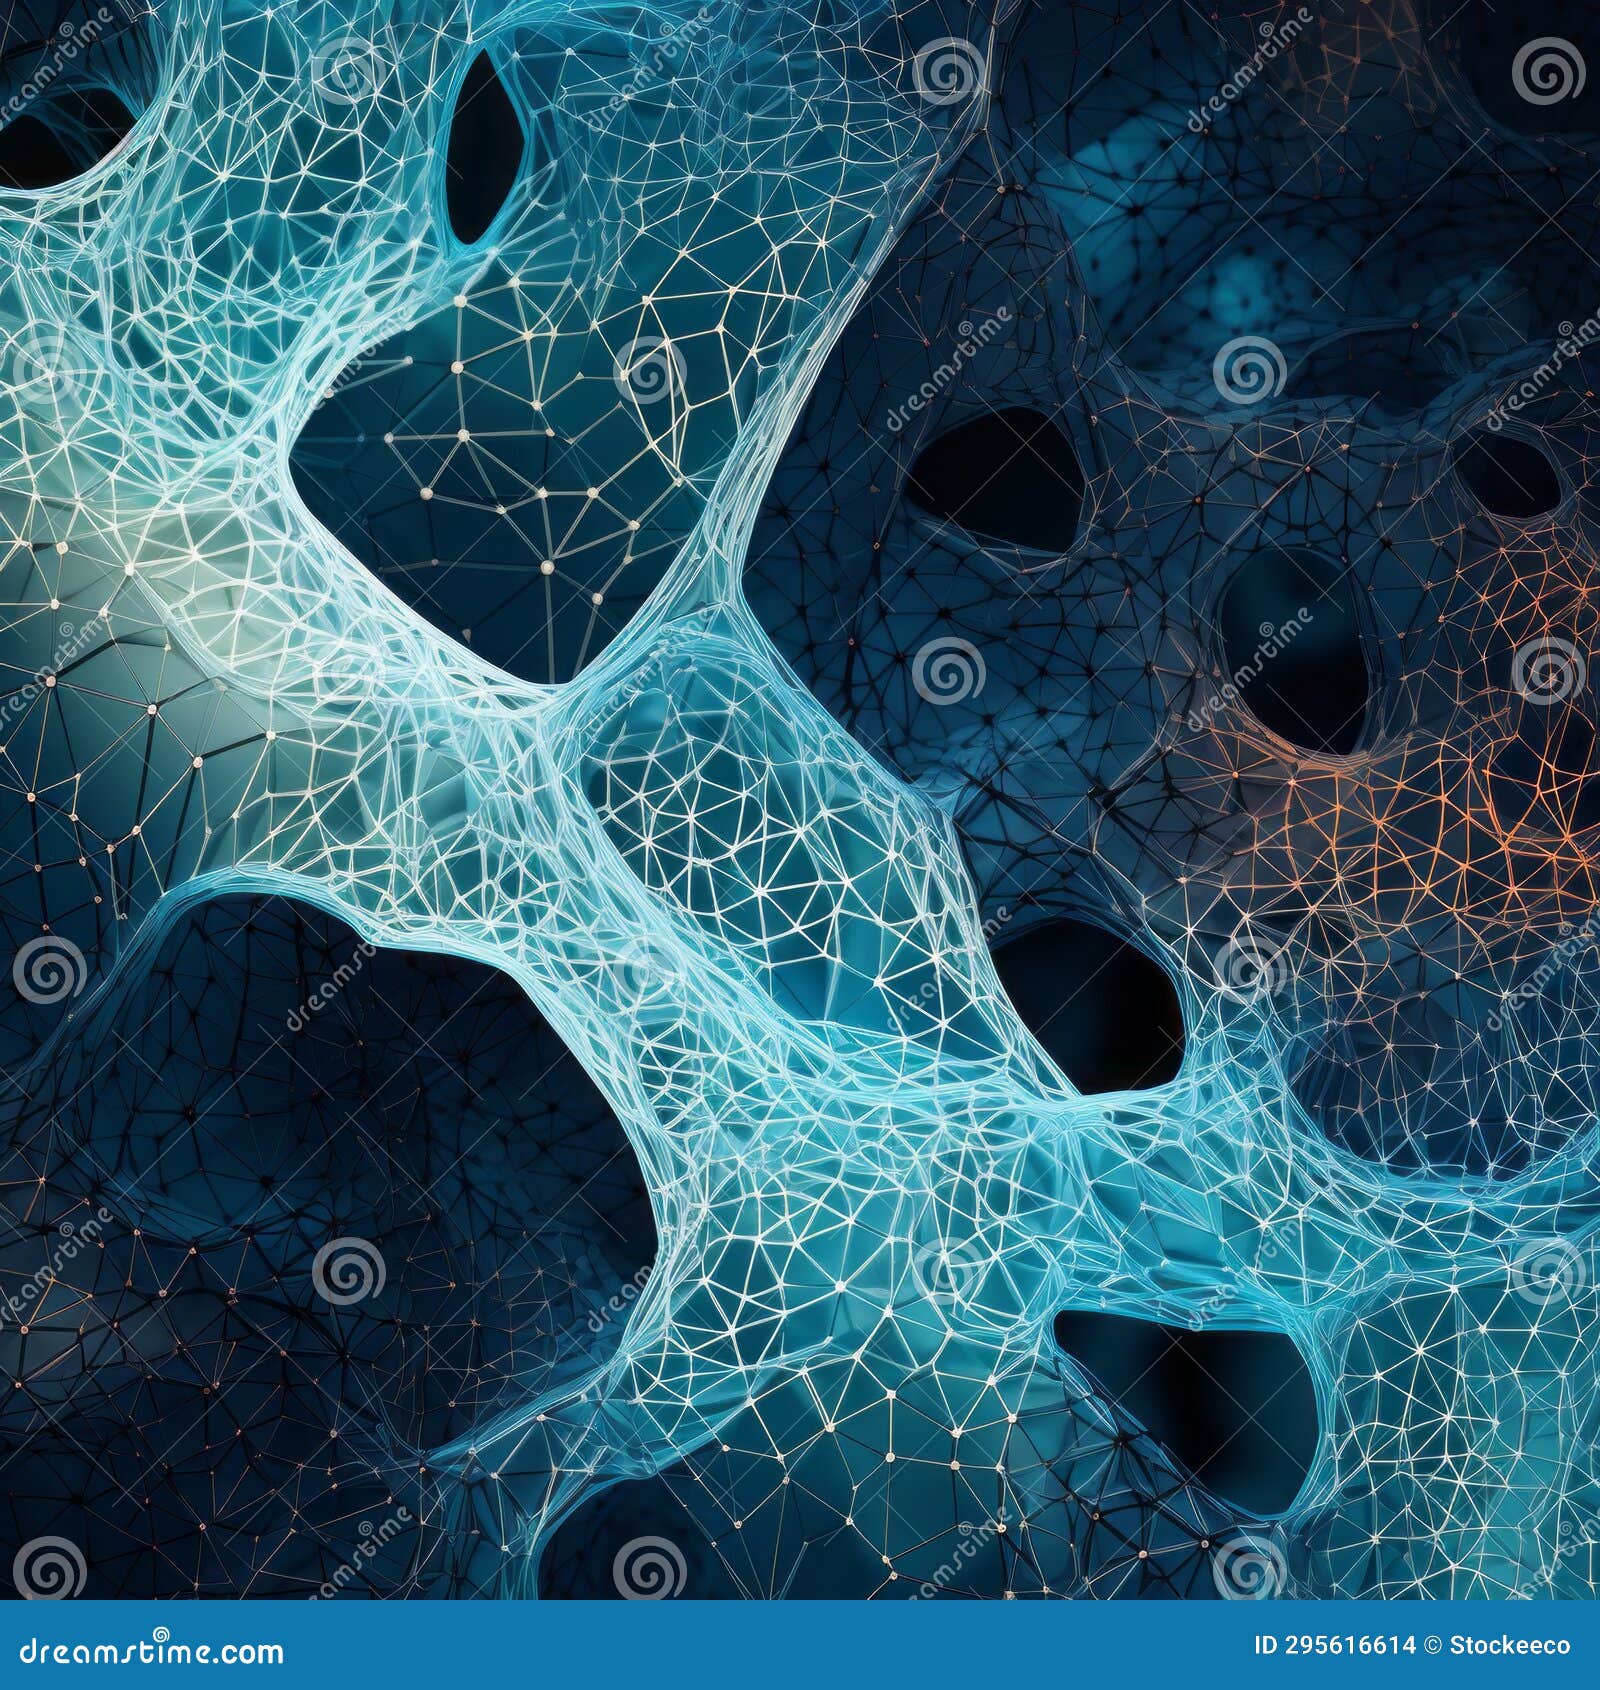Screen dimensions: 1600x1690
Task: Select the spiral watermark in the glowing cyan area
Action: pyautogui.click(x=67, y=628)
